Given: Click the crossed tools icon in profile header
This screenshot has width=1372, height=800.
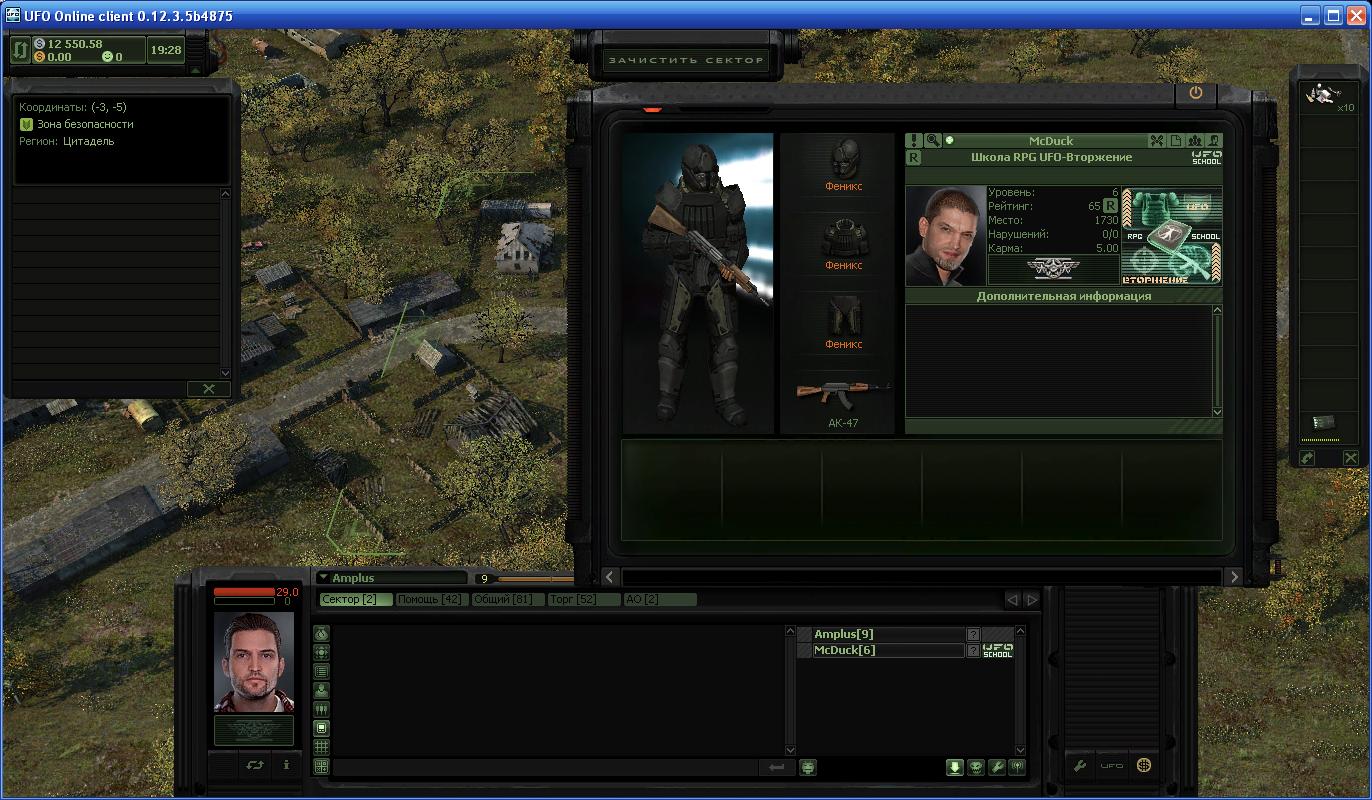Looking at the screenshot, I should point(1157,141).
